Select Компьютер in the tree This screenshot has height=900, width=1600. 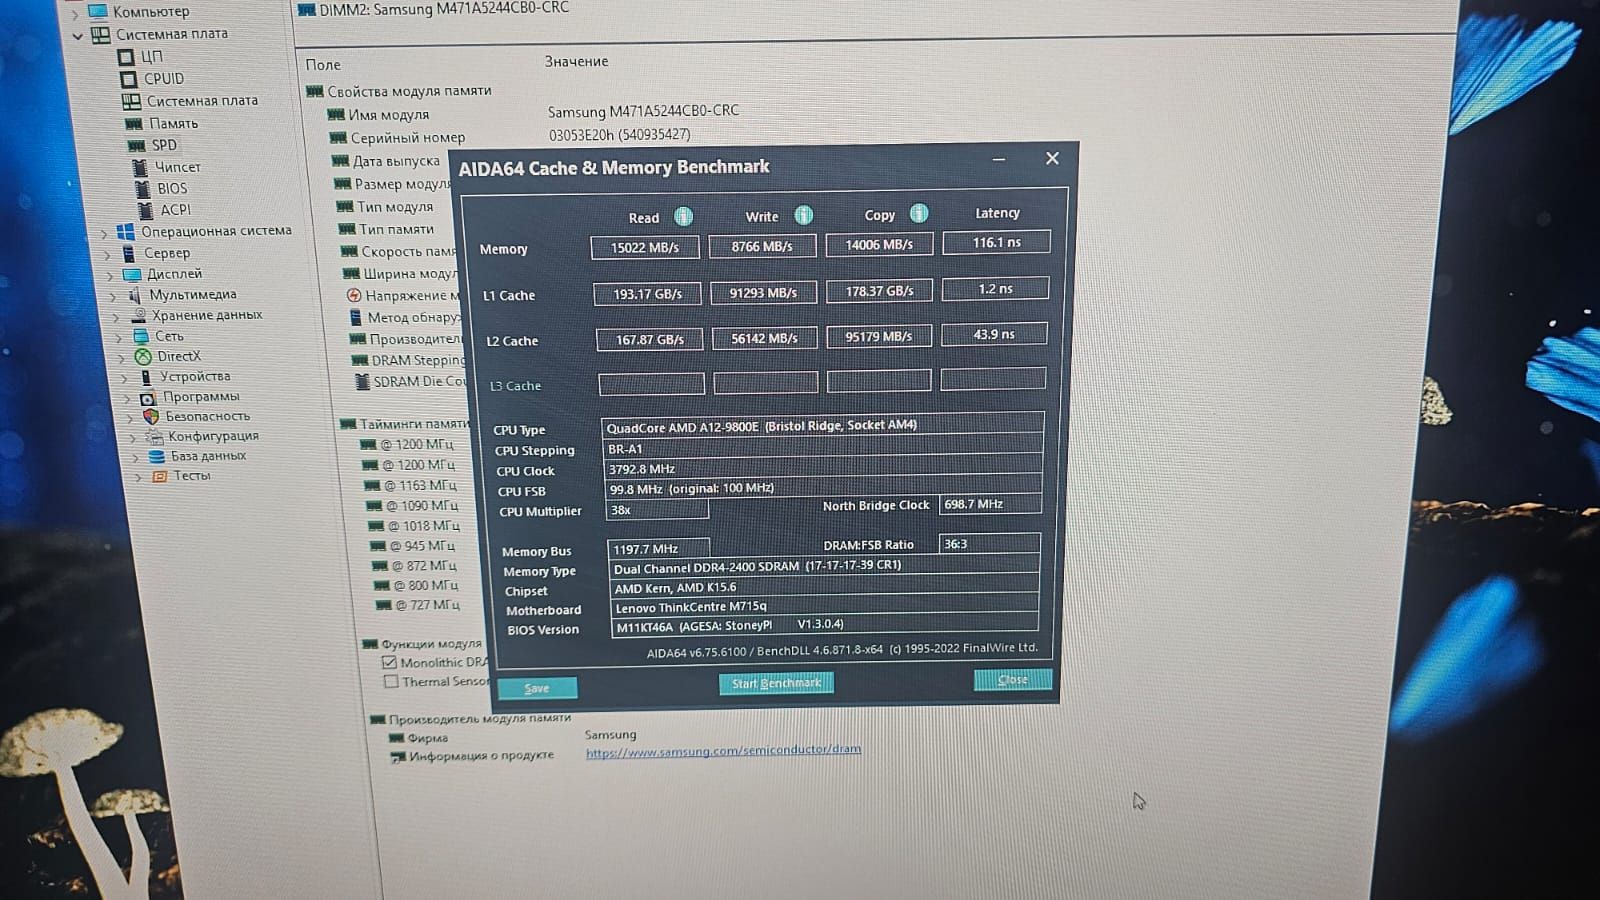click(151, 12)
